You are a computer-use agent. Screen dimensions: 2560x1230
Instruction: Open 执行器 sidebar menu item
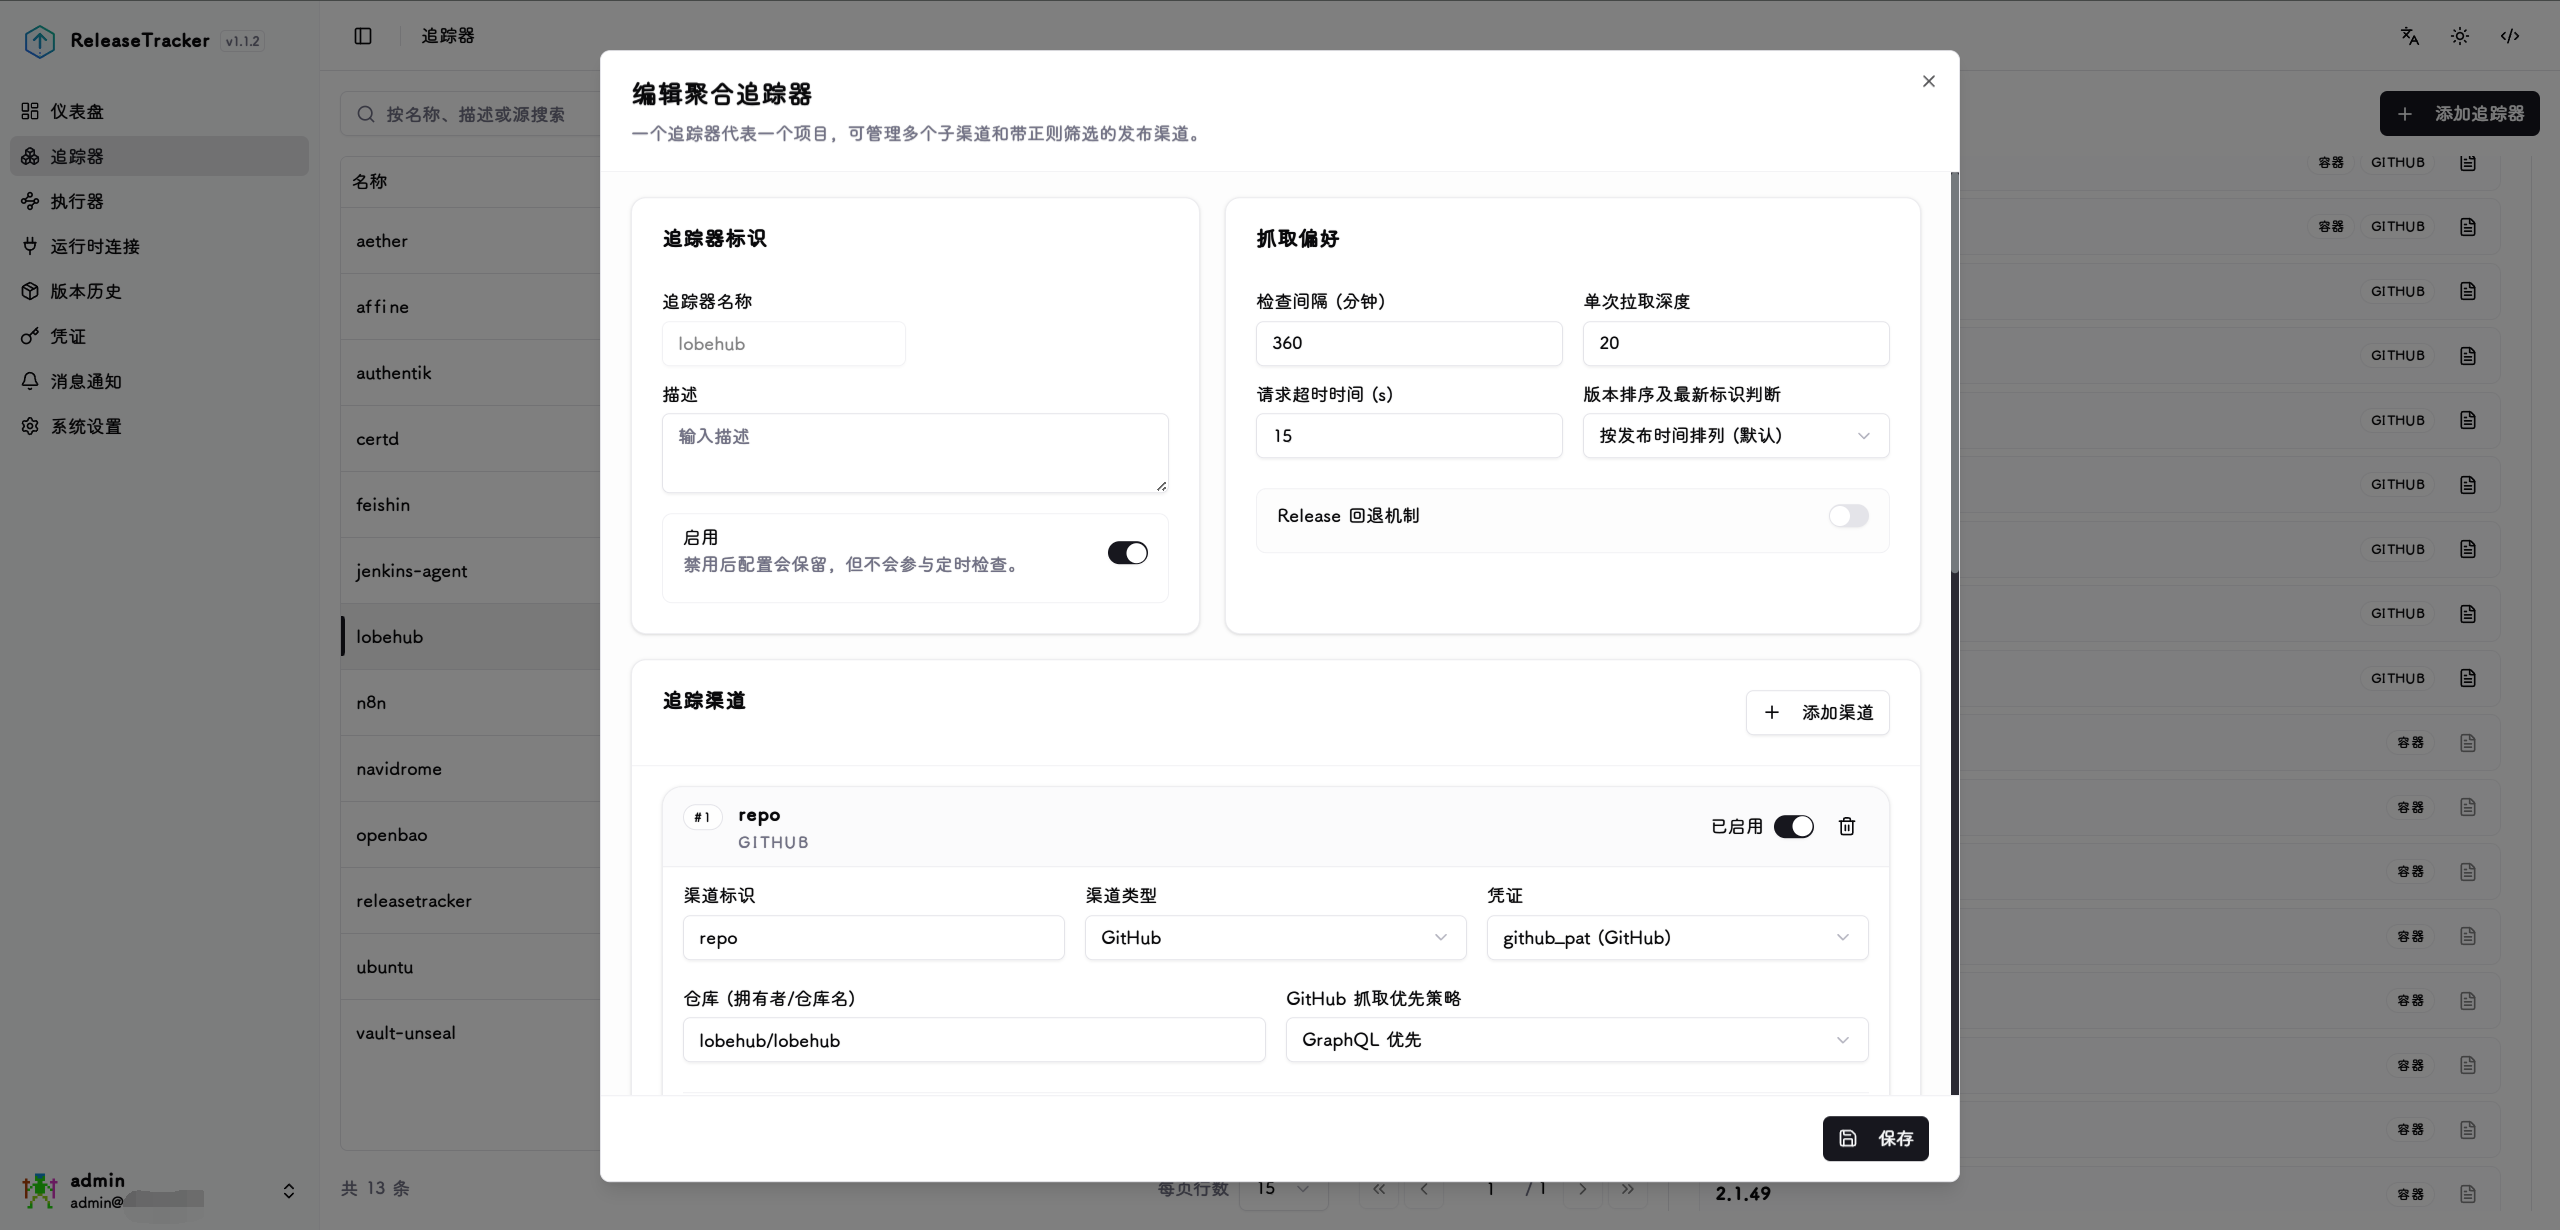point(159,201)
